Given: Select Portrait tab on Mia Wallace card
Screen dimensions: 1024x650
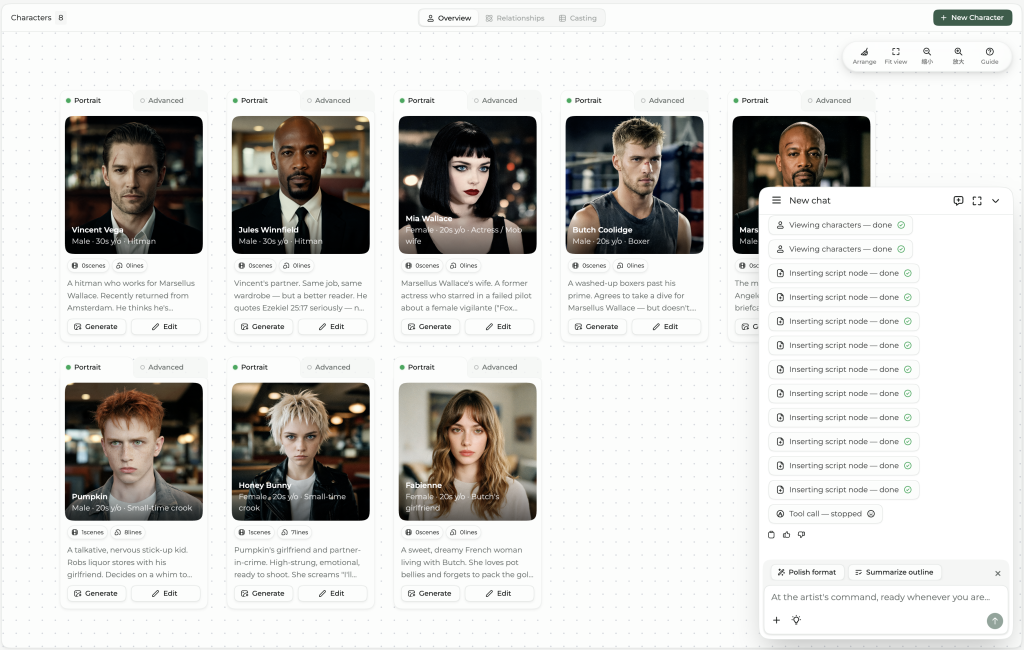Looking at the screenshot, I should [430, 101].
